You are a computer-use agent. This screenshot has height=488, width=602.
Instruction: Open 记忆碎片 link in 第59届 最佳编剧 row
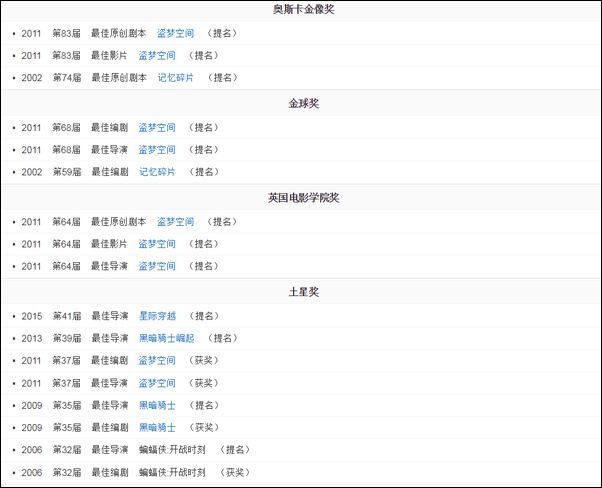pos(157,172)
